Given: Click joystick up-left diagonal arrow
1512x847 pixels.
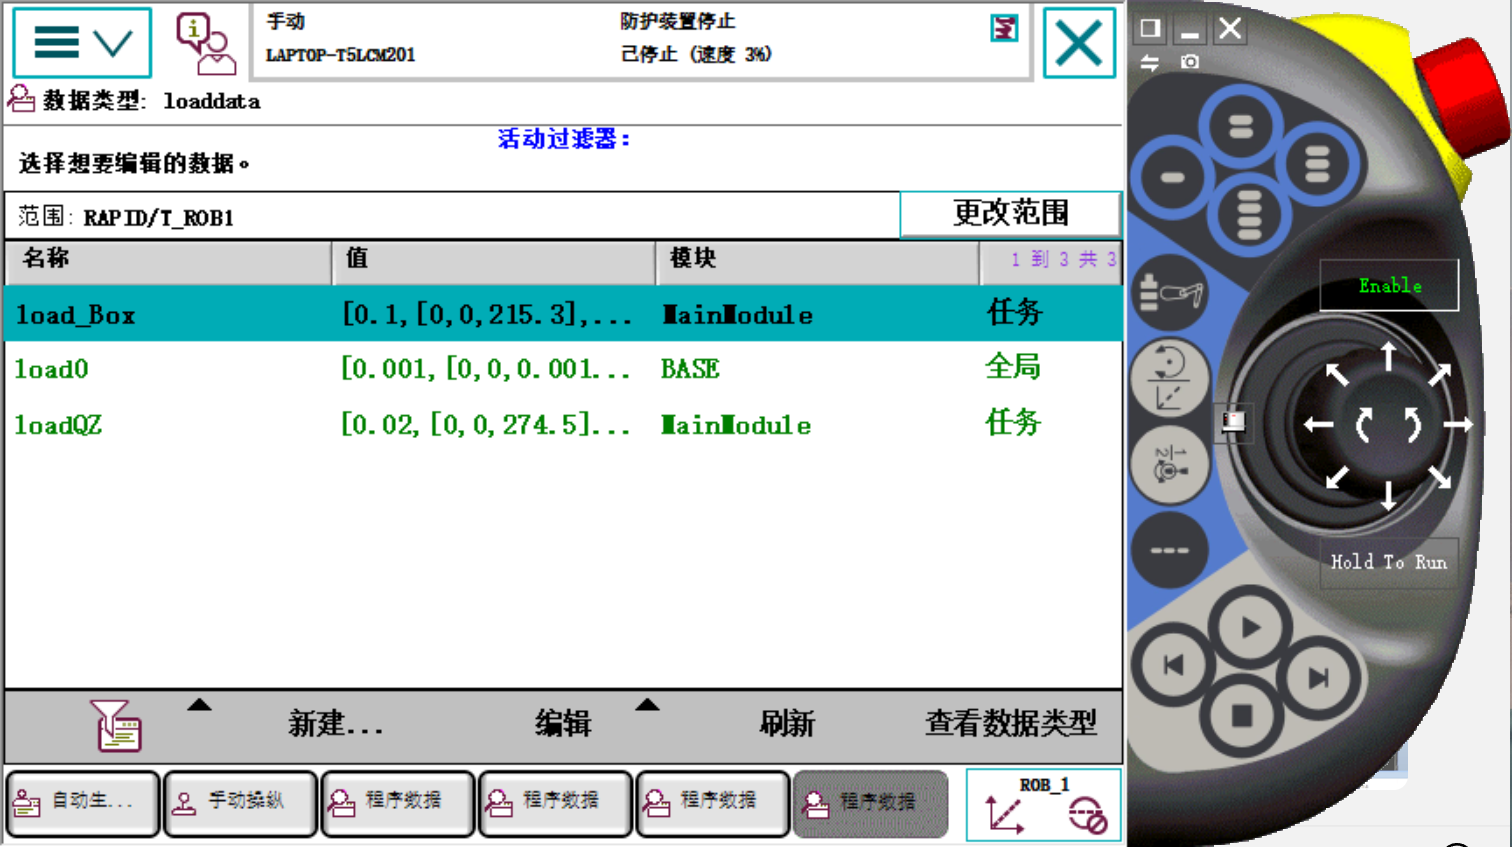Looking at the screenshot, I should point(1337,375).
